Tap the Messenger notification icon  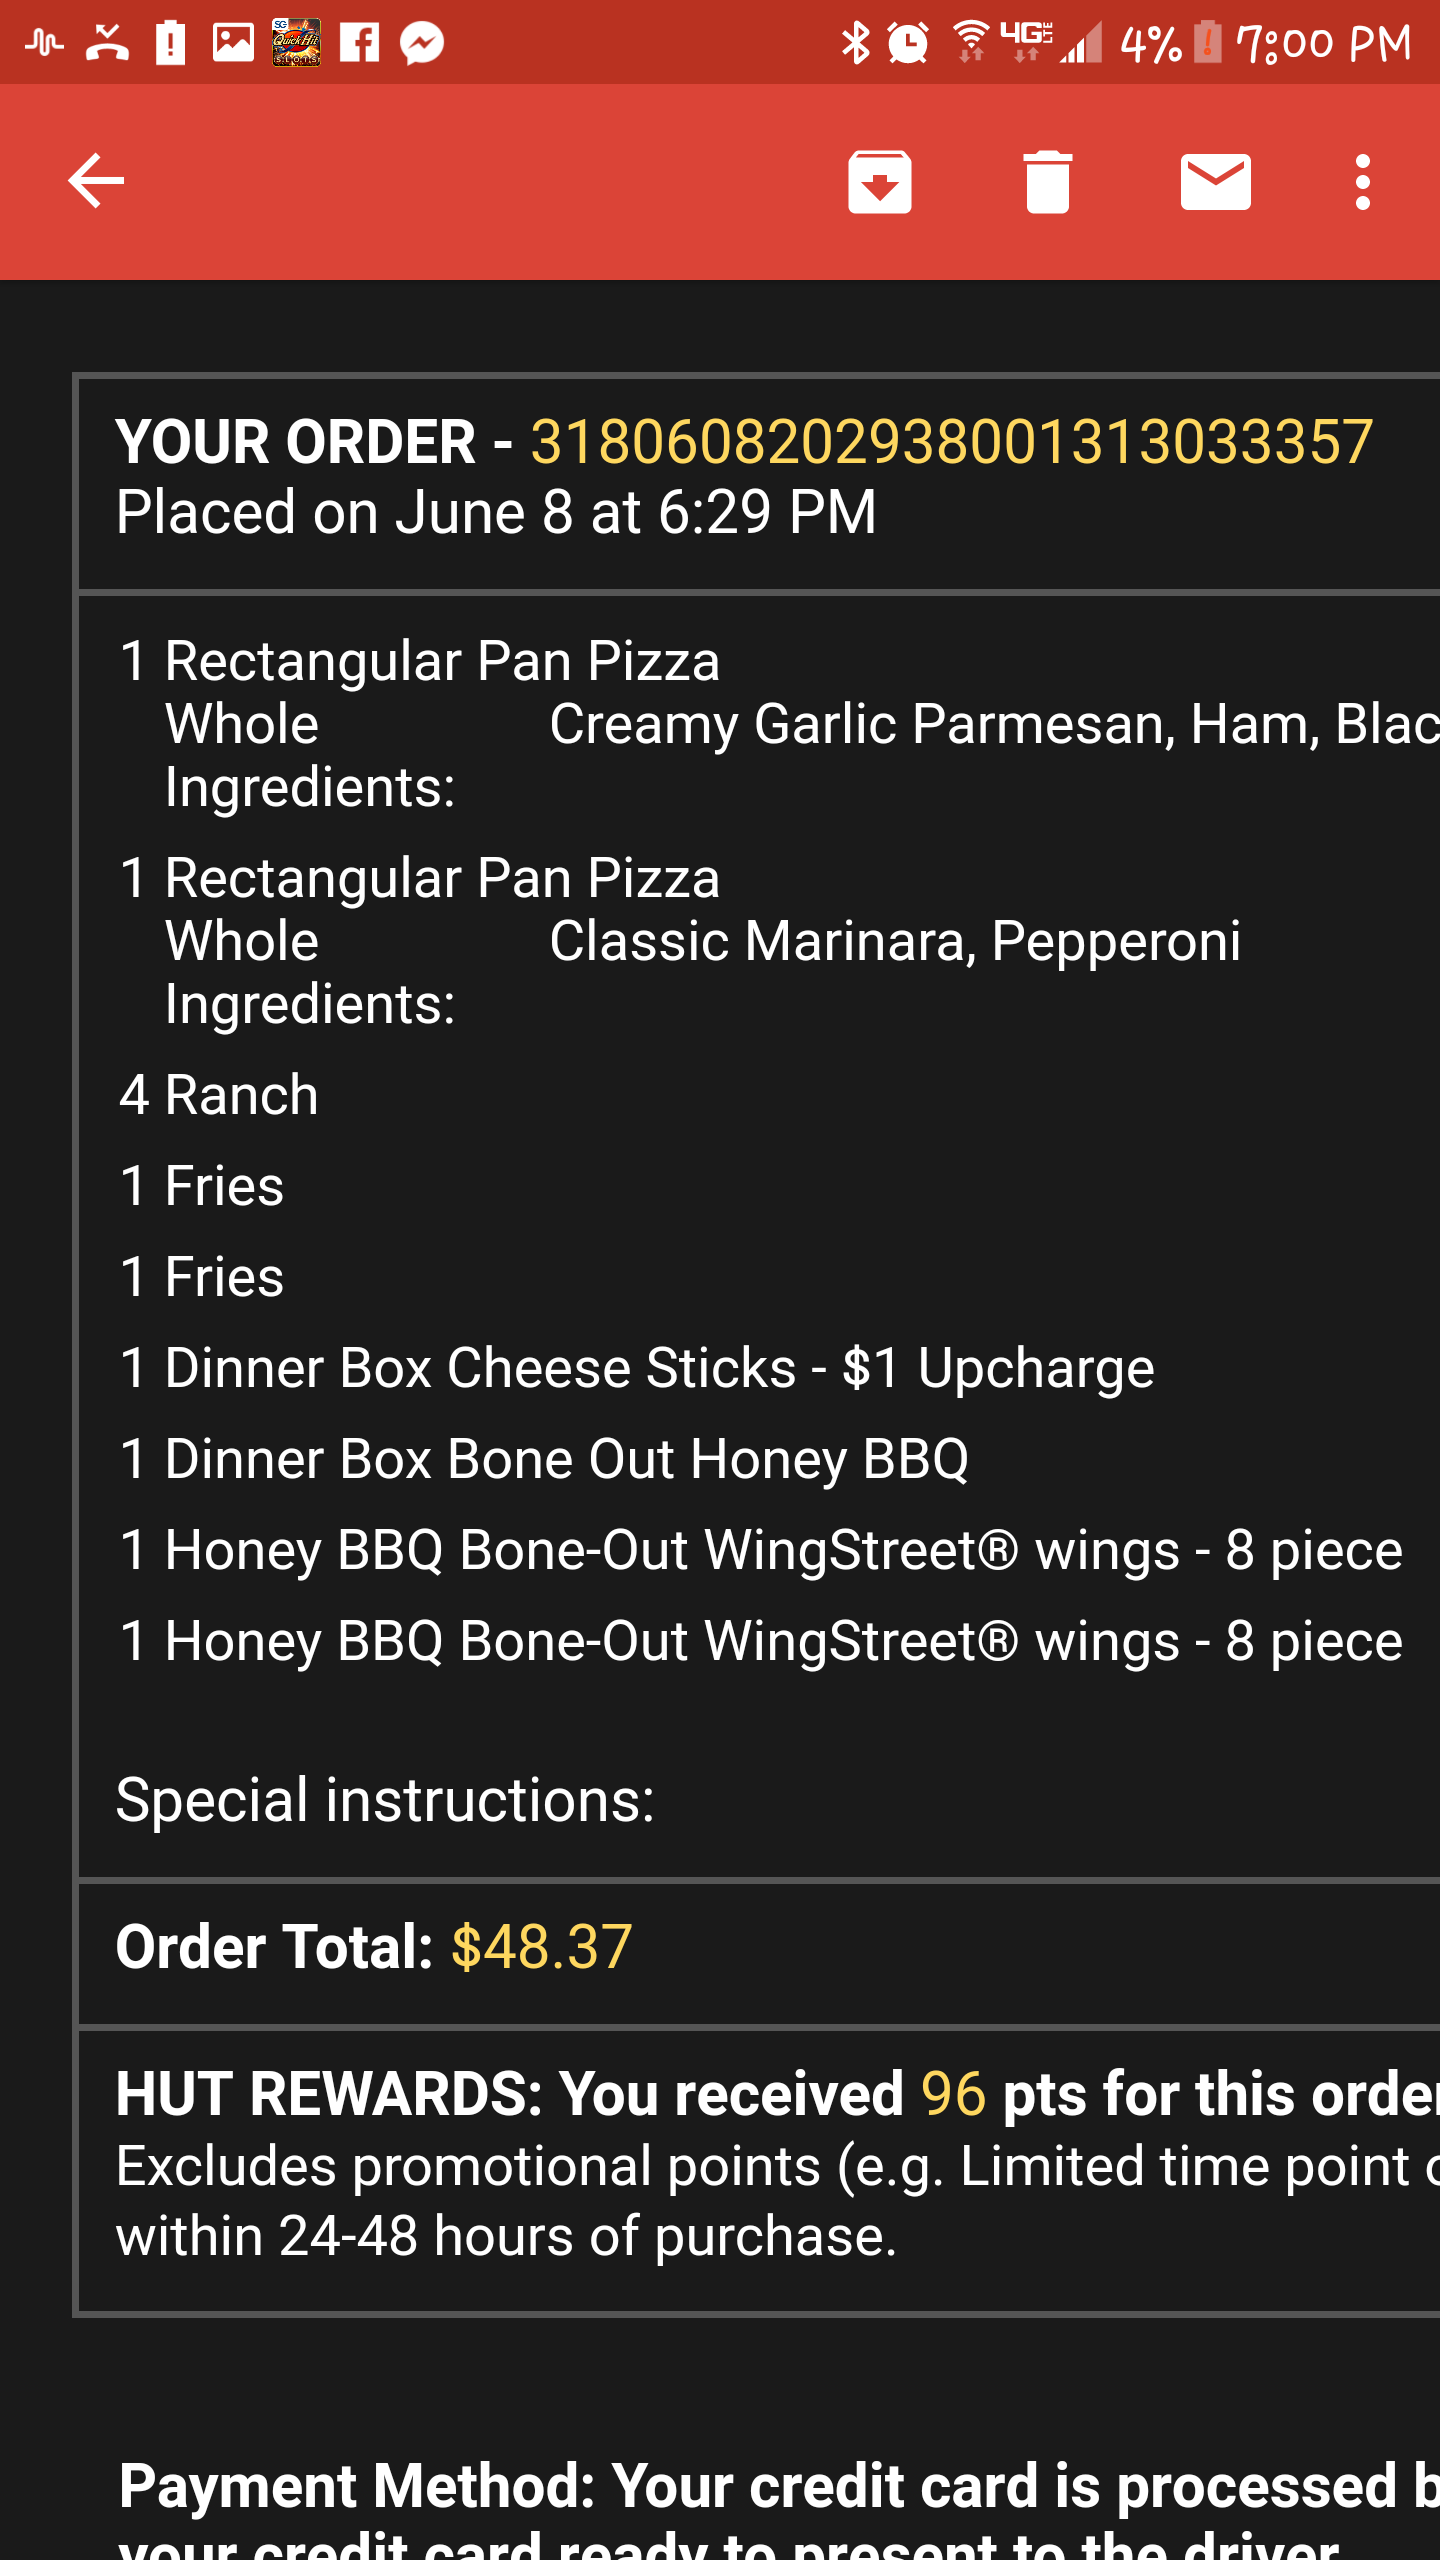[x=422, y=42]
